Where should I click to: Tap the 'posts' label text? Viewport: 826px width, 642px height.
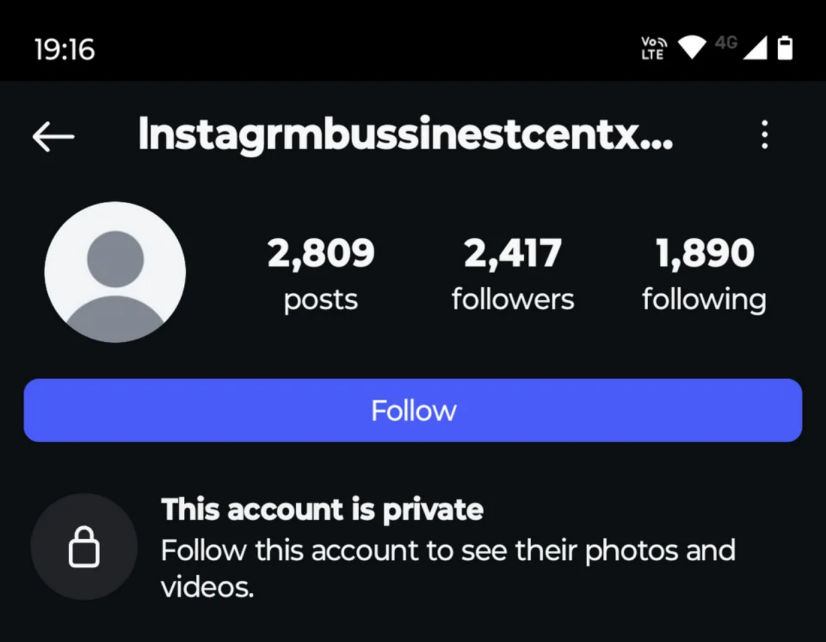(321, 301)
